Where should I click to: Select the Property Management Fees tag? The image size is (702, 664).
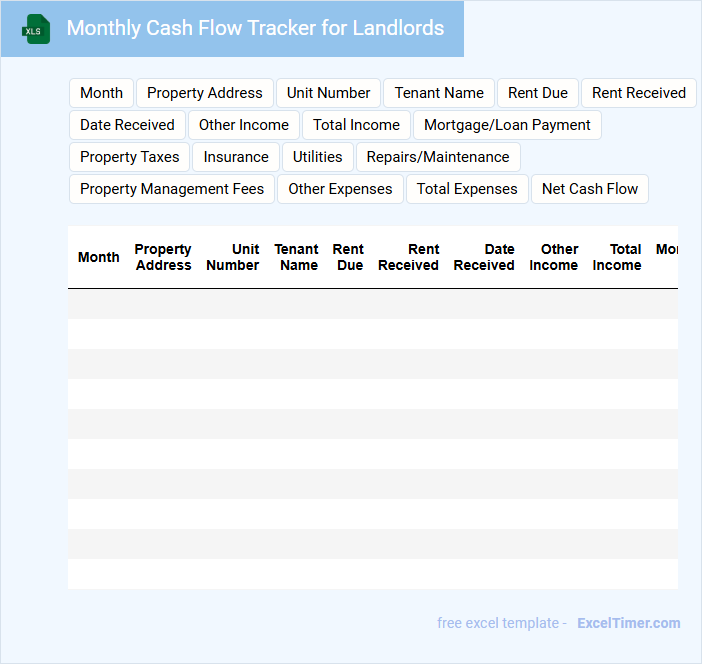tap(172, 189)
